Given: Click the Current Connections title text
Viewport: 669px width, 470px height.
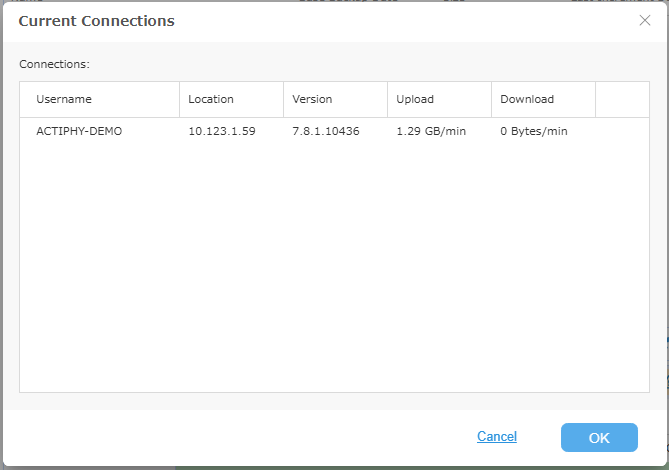Looking at the screenshot, I should [96, 21].
